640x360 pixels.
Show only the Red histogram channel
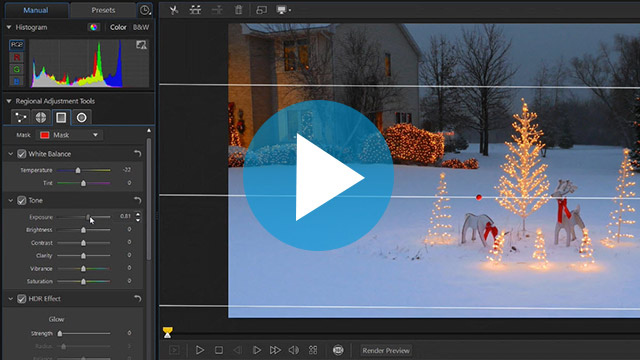point(17,57)
